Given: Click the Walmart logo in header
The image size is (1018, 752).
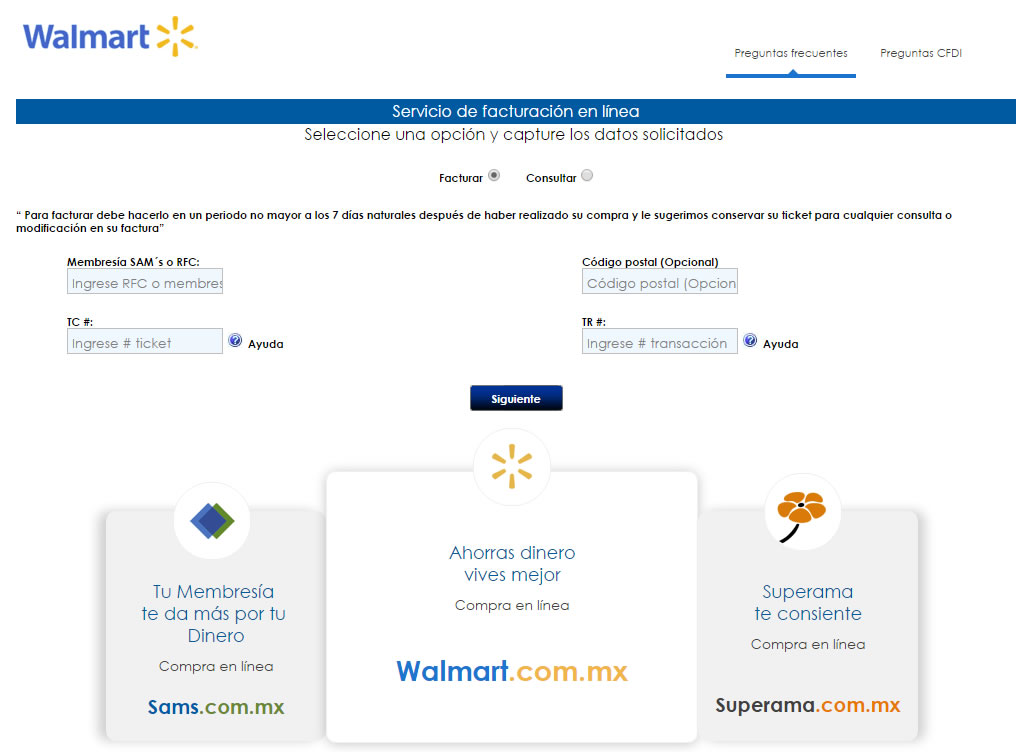Looking at the screenshot, I should click(110, 36).
